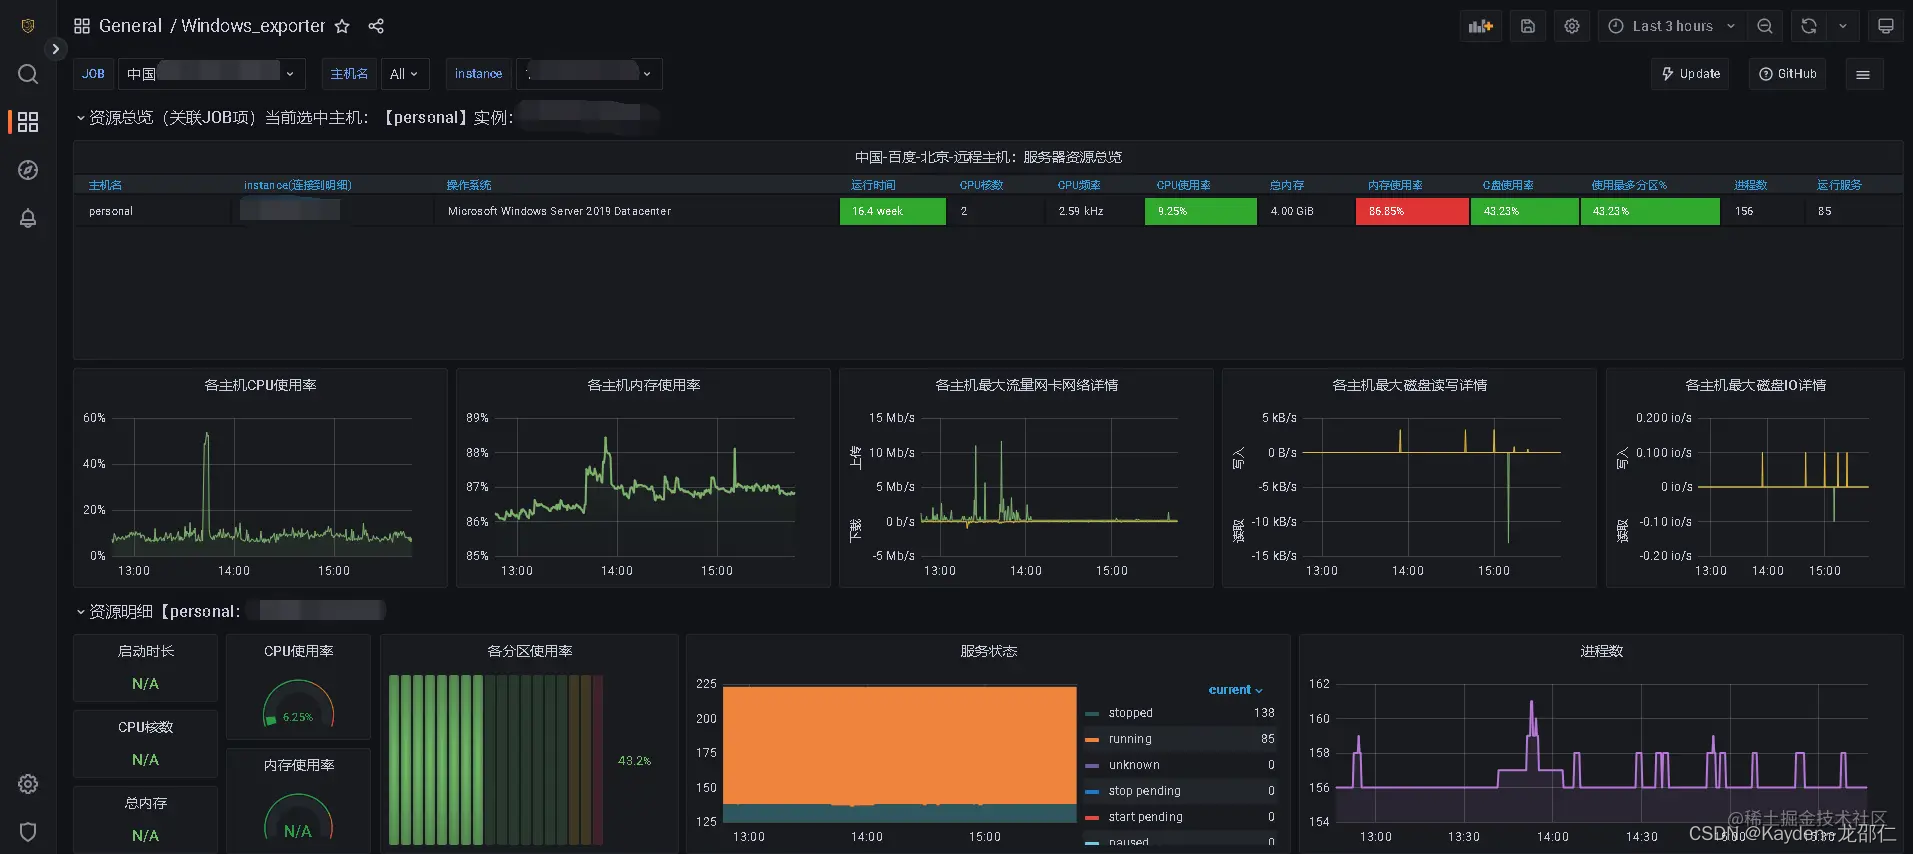Image resolution: width=1913 pixels, height=854 pixels.
Task: Sort table by 内存使用率 column
Action: click(x=1395, y=185)
